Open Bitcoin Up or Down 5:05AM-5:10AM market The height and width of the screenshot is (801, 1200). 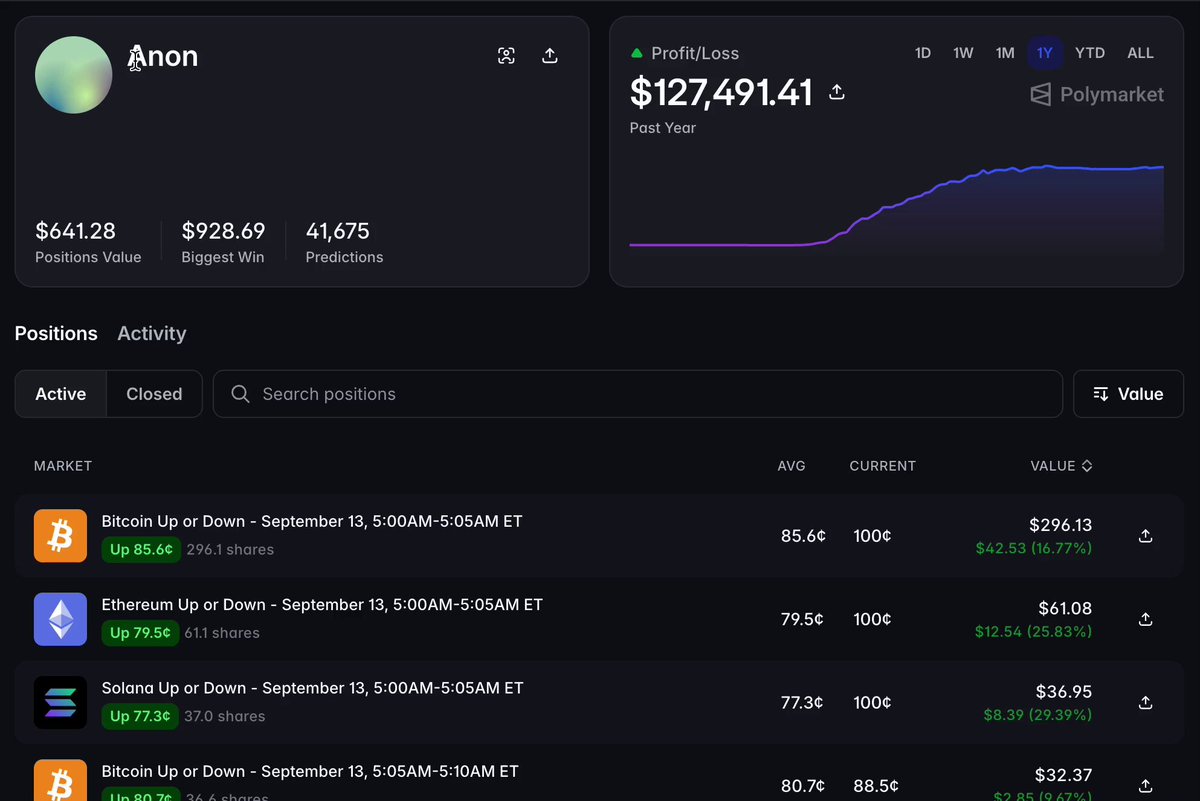pyautogui.click(x=310, y=771)
